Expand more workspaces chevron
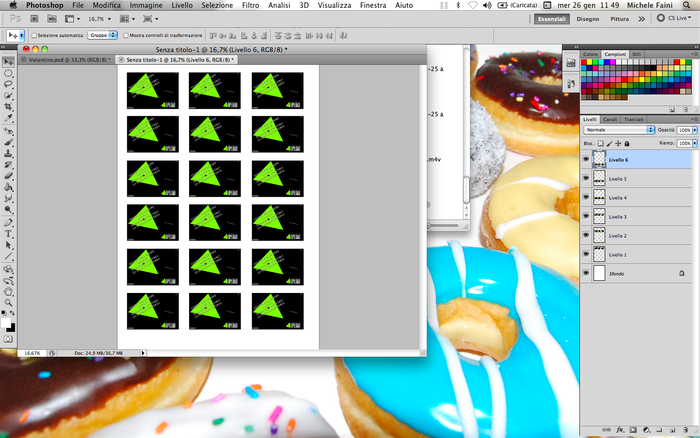The height and width of the screenshot is (438, 700). pyautogui.click(x=642, y=19)
